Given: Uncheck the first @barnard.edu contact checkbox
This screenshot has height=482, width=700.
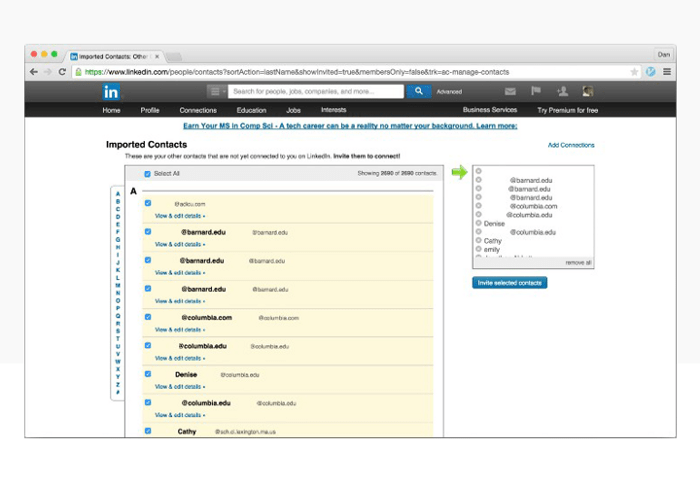Looking at the screenshot, I should pos(148,232).
